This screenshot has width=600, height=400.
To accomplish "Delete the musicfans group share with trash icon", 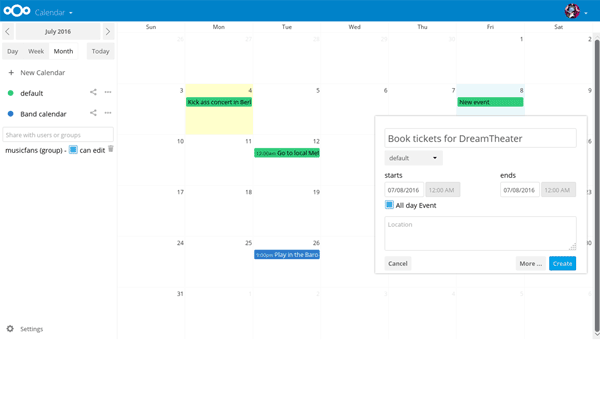I will (111, 149).
